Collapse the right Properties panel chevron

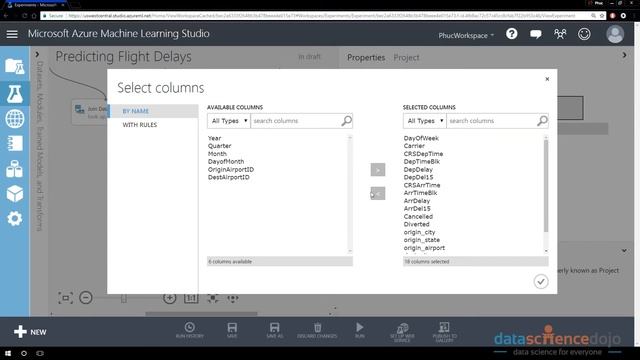click(x=624, y=55)
